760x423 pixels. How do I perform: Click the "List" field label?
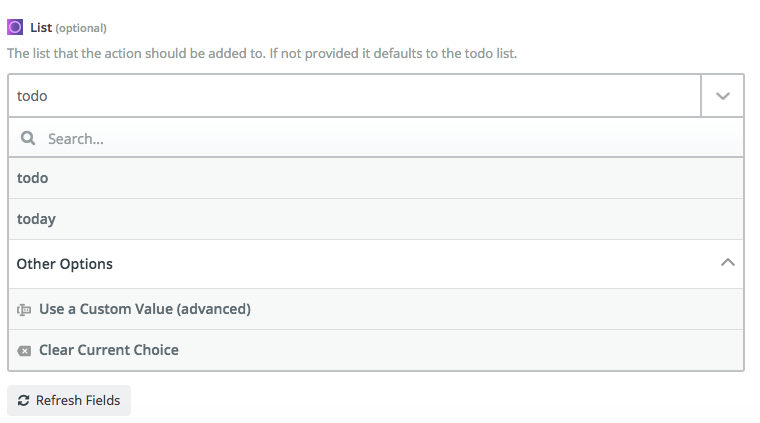point(41,27)
